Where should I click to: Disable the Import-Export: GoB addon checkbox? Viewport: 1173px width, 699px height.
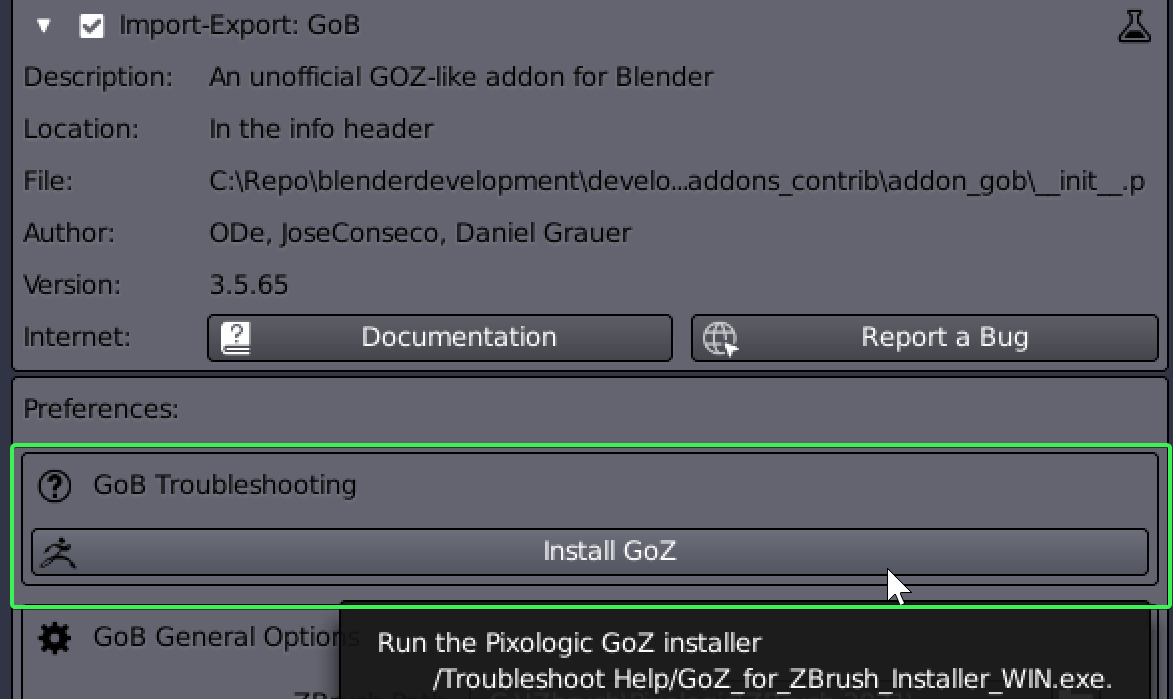point(91,25)
